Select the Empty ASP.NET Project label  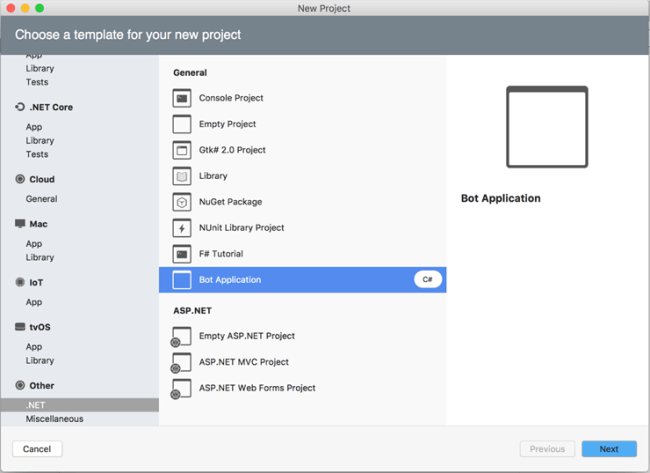[247, 336]
